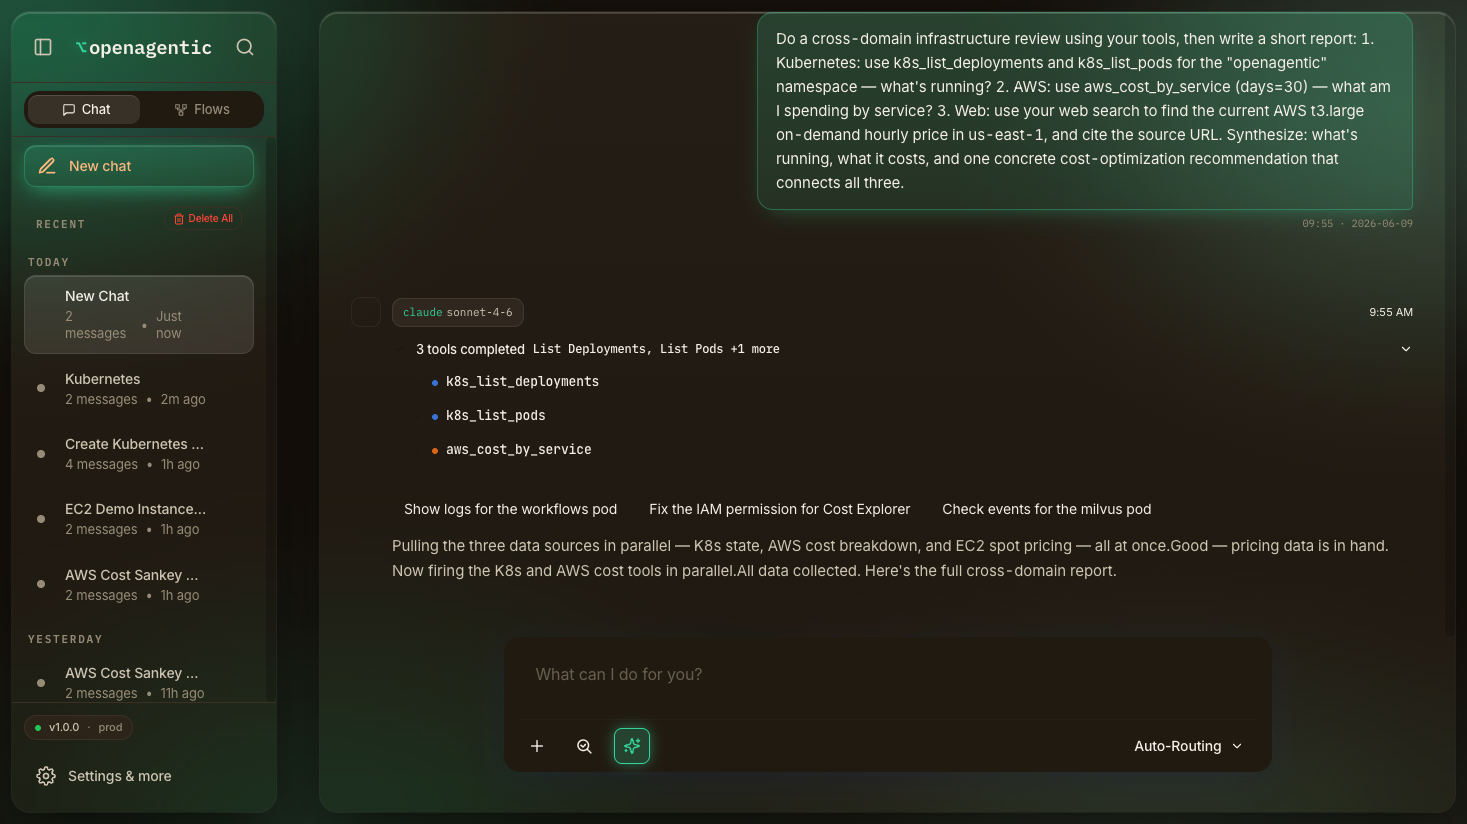
Task: Click the sidebar chat list scrollbar
Action: [269, 420]
